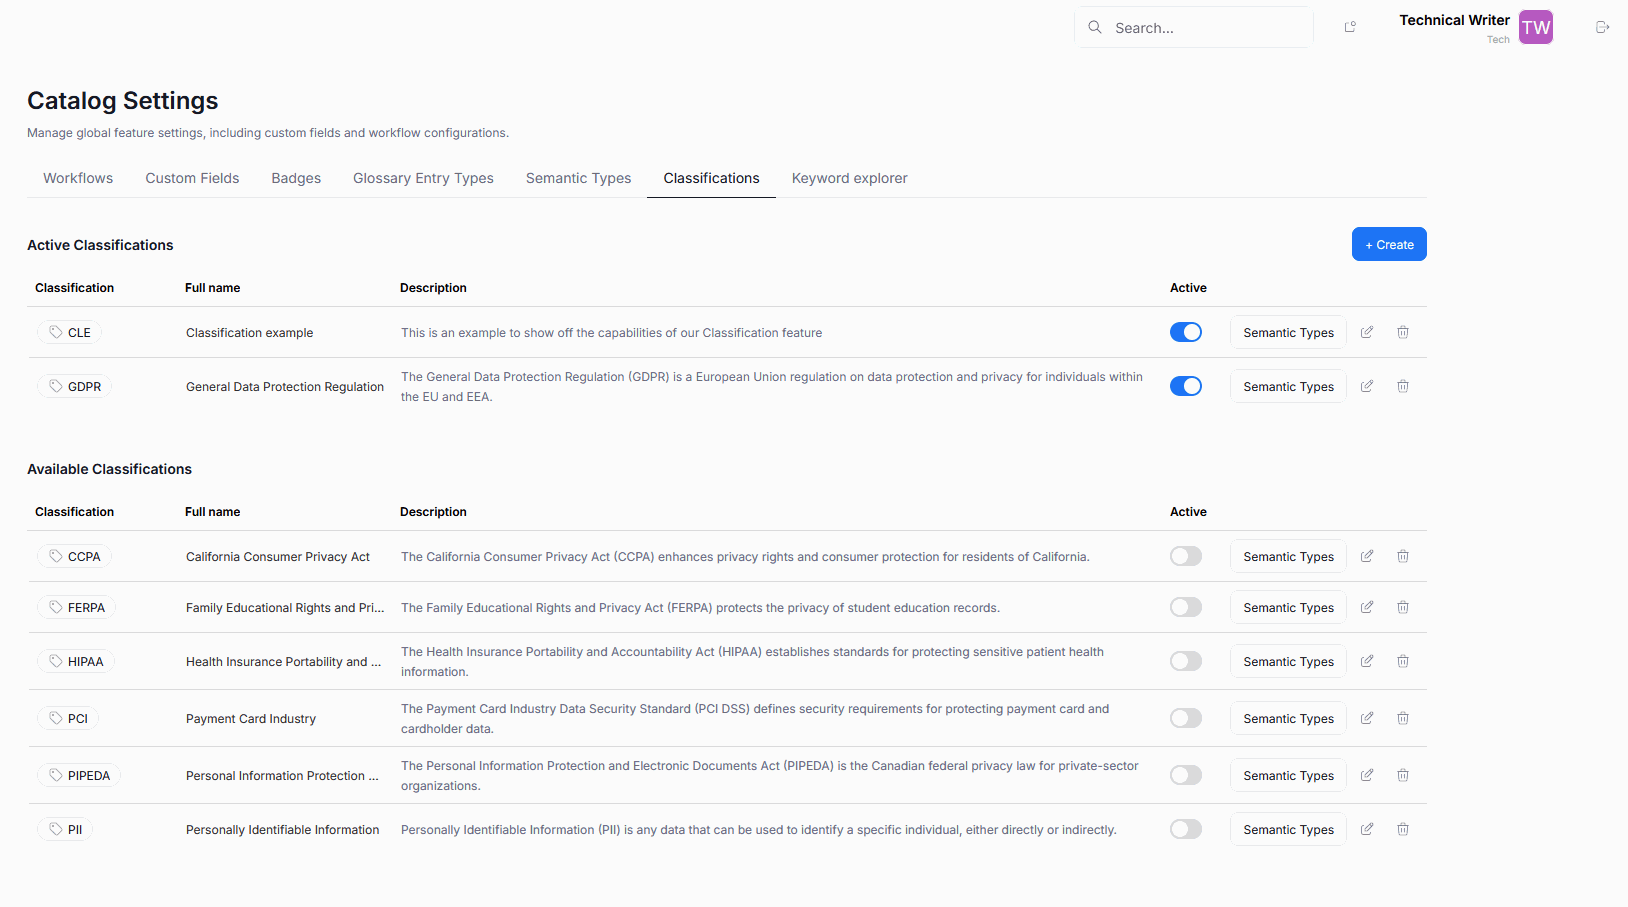Click edit icon for FERPA row
The image size is (1628, 907).
[1367, 607]
